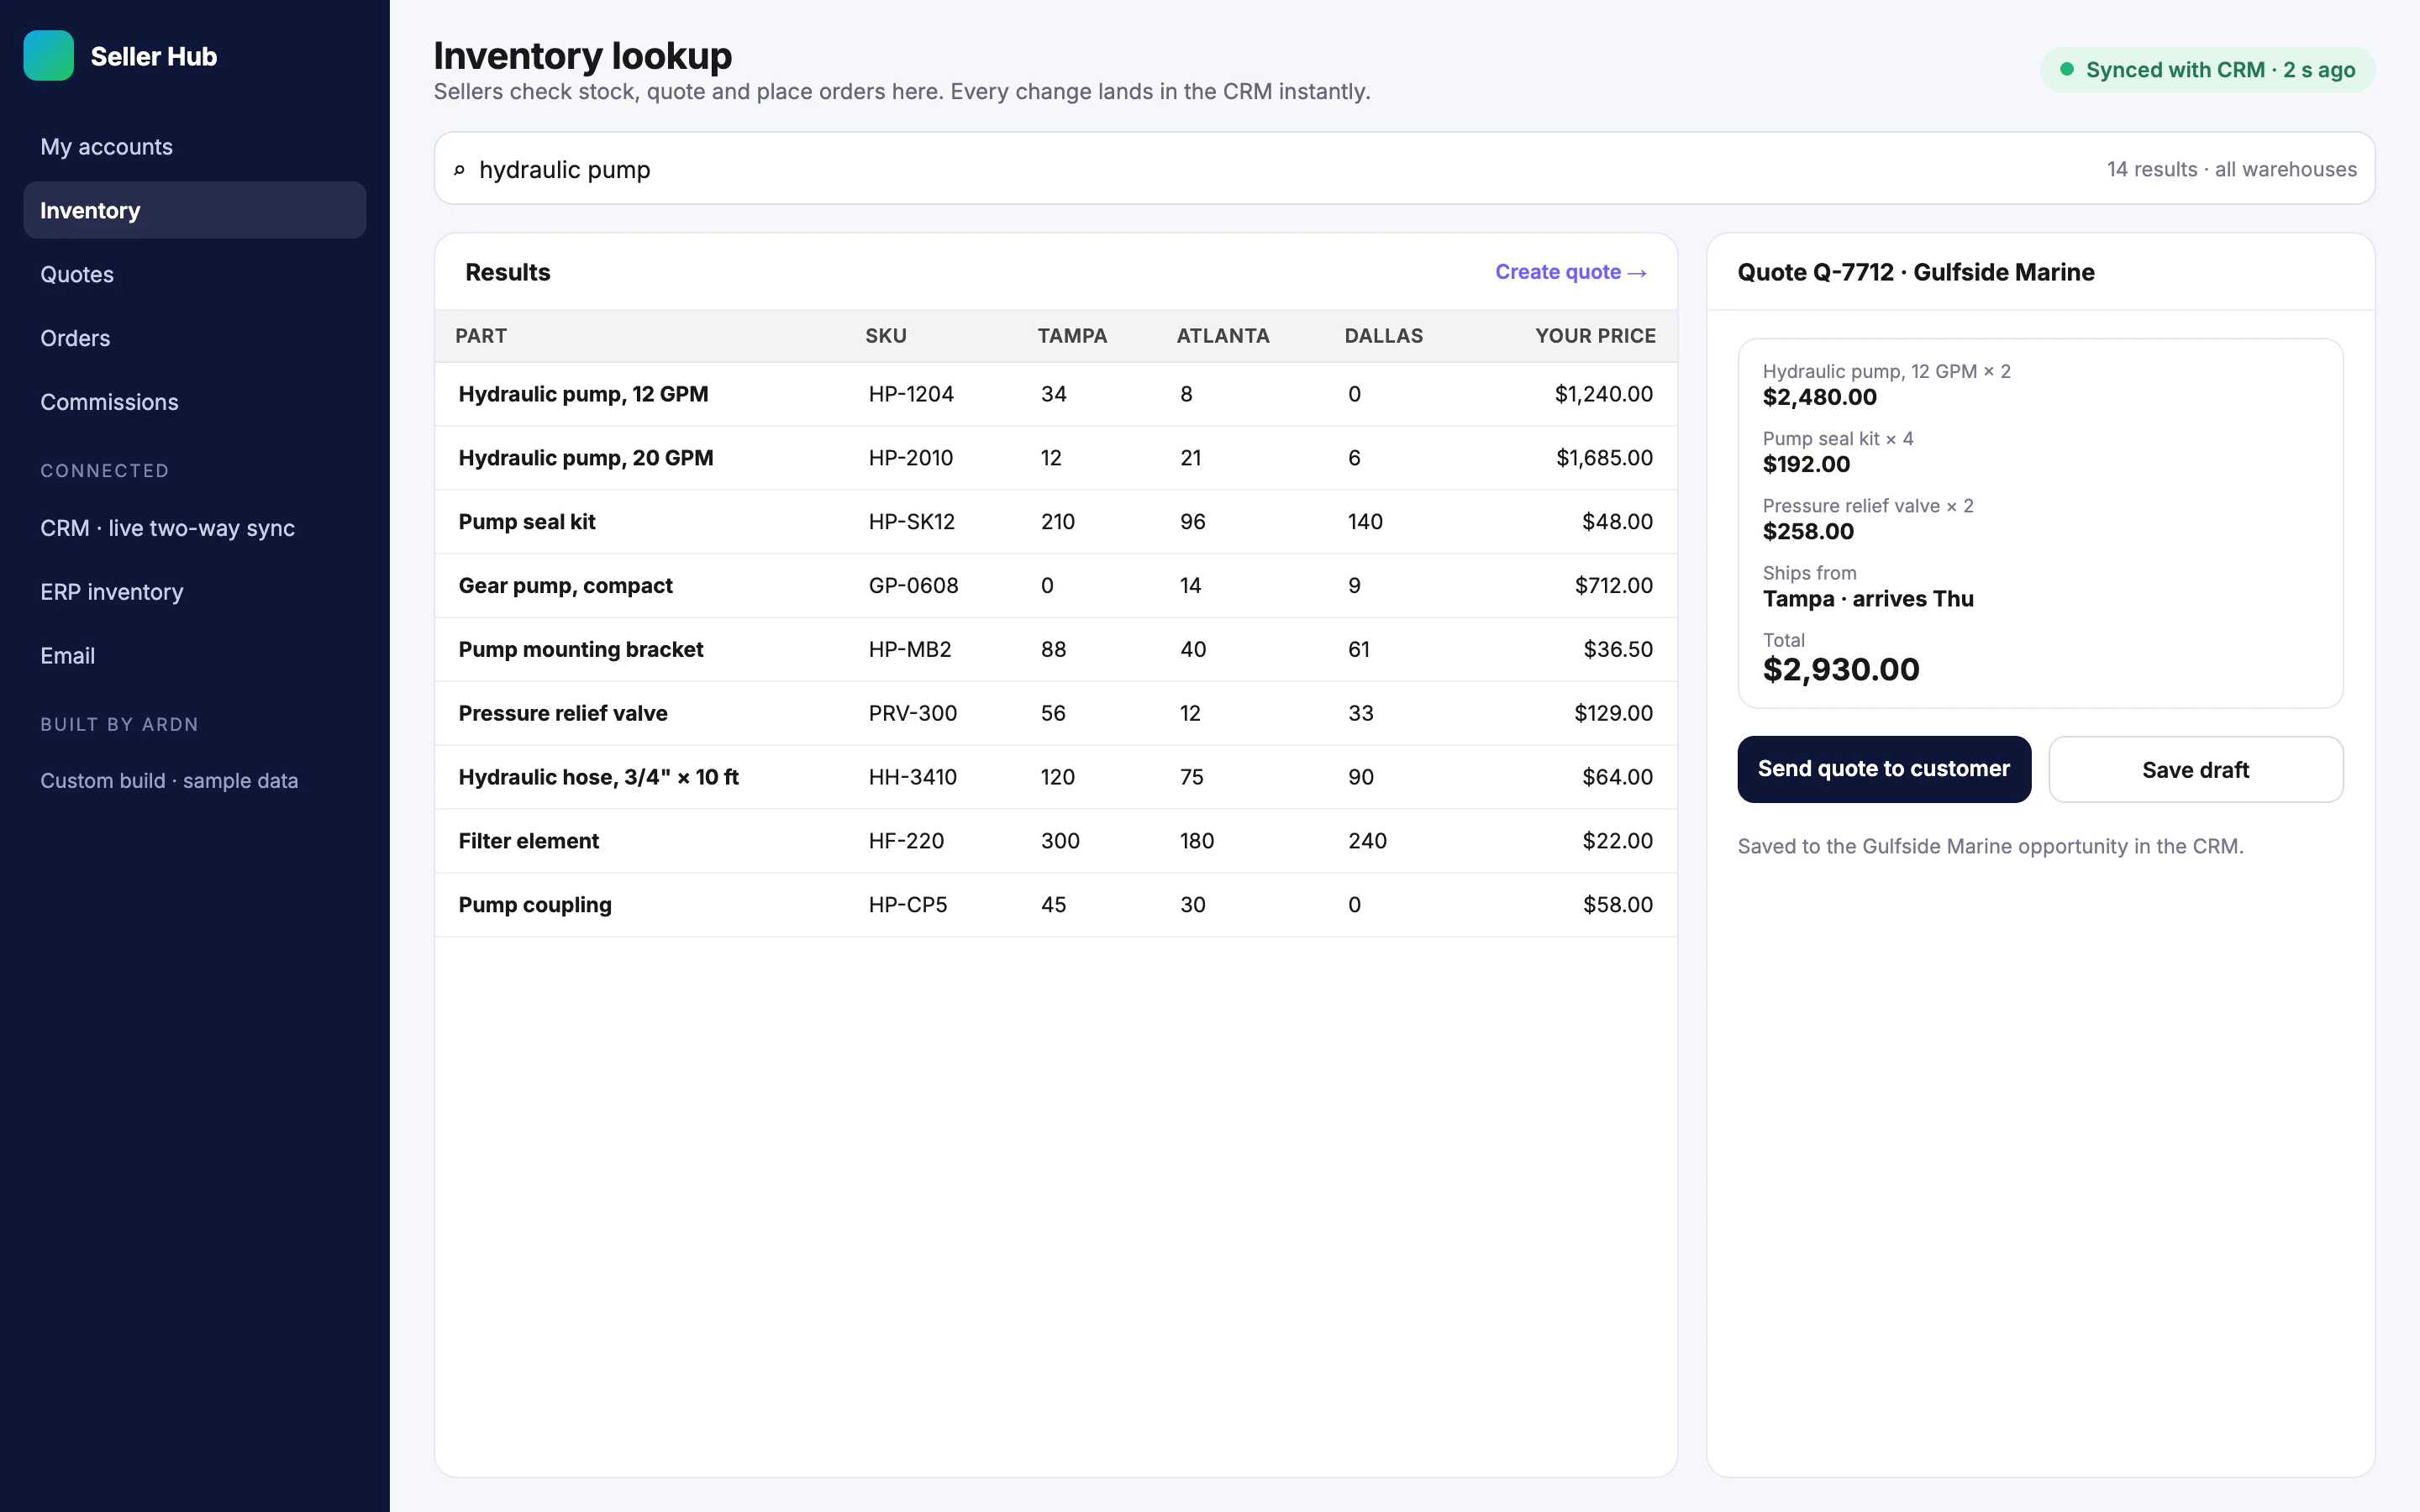Select the Filter element row

pos(1055,841)
